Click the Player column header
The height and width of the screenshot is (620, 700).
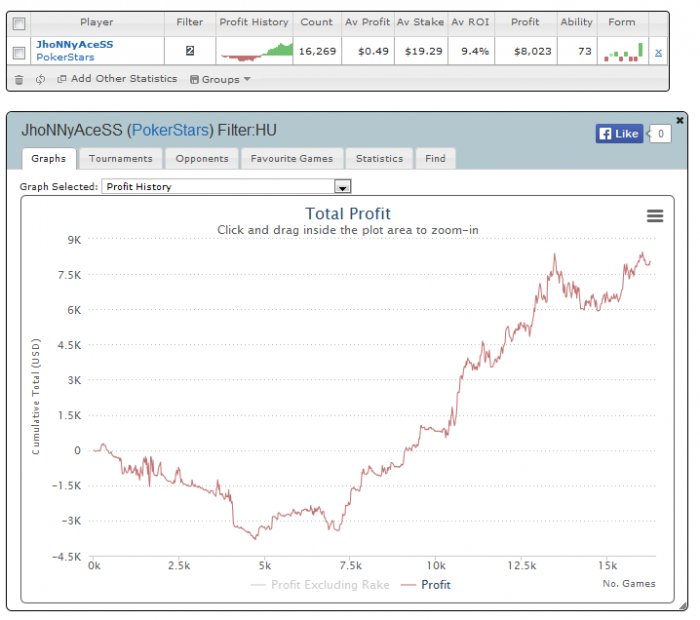click(97, 22)
